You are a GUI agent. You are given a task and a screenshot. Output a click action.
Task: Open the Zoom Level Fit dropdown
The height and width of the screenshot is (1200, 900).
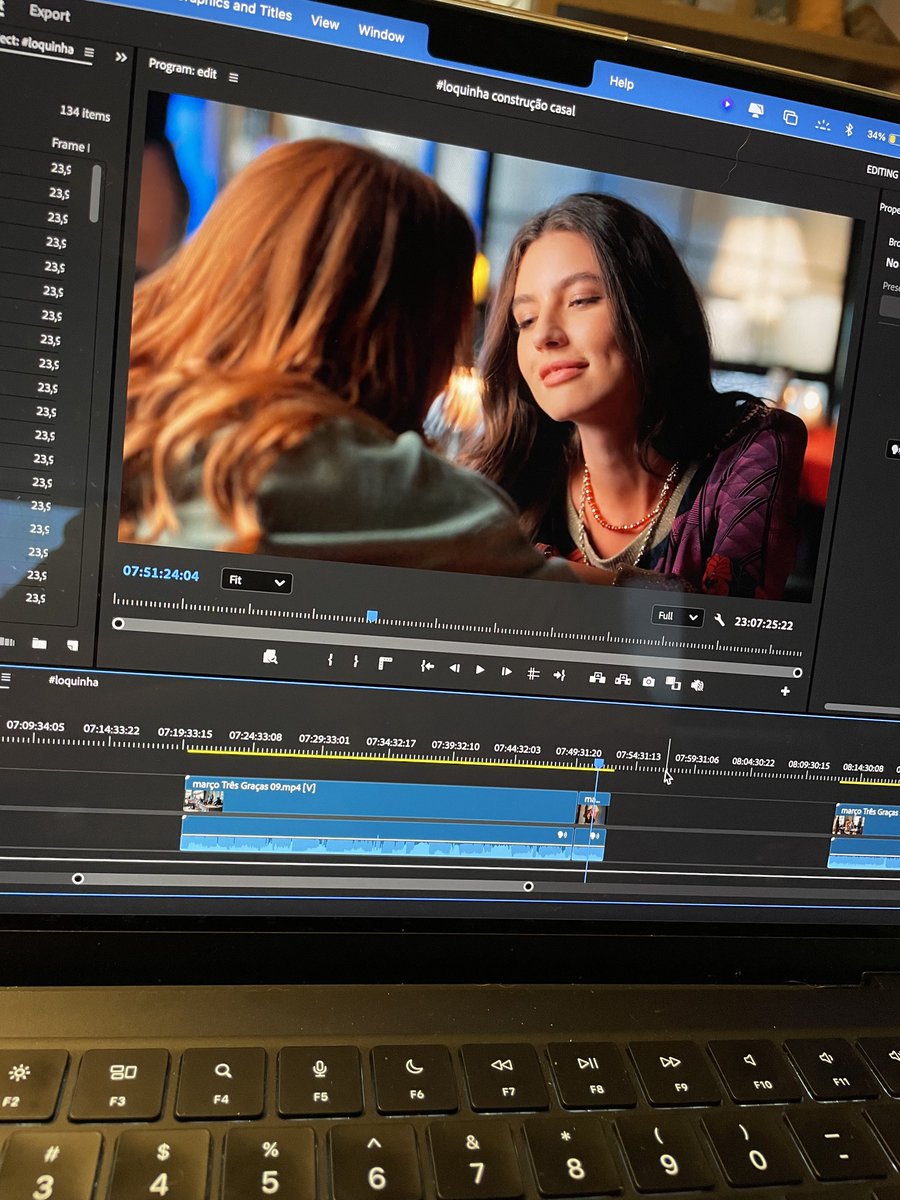point(256,581)
